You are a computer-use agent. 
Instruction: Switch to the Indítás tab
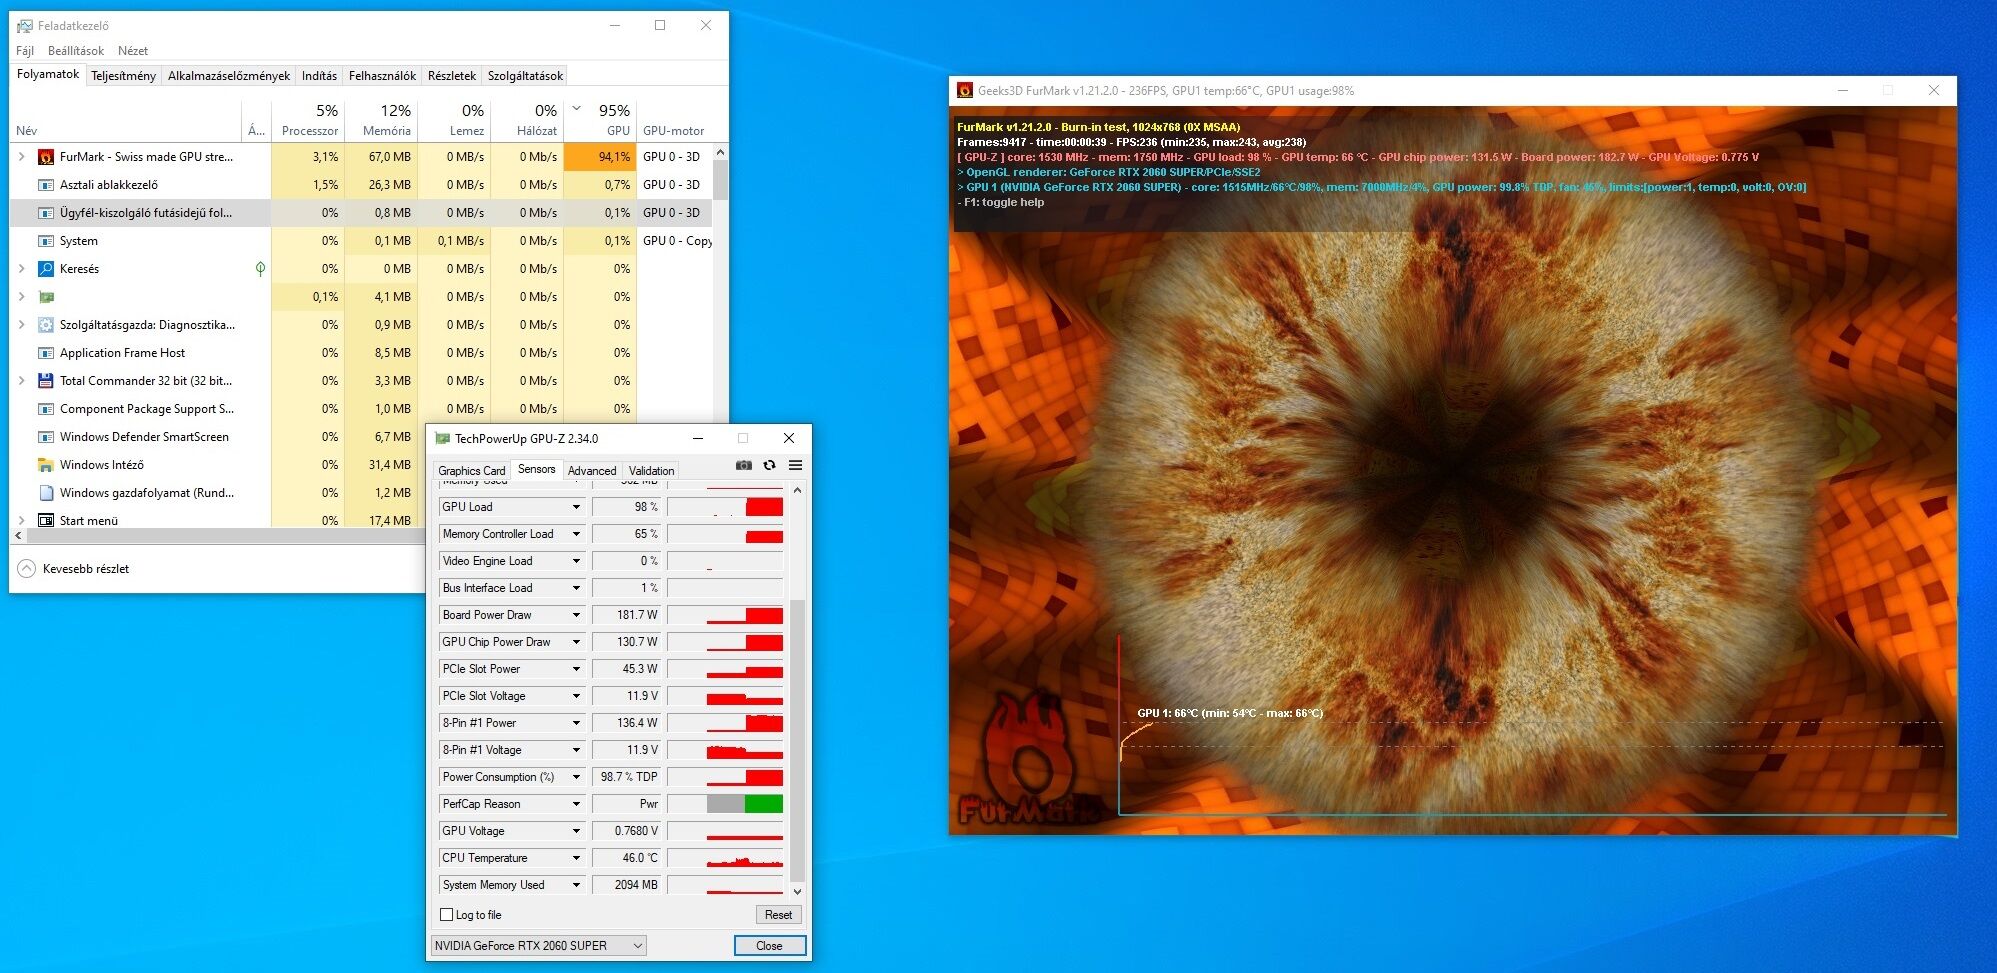319,76
